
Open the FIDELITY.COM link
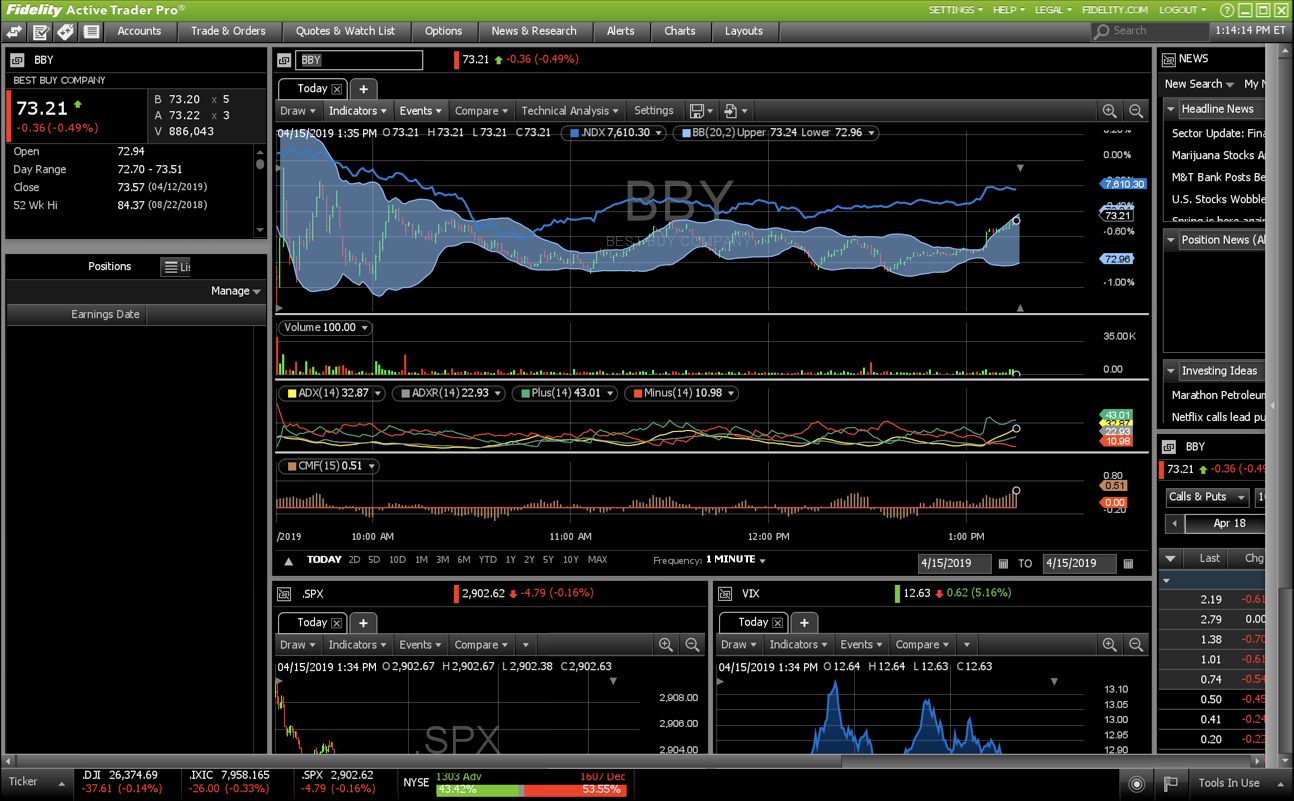1115,10
